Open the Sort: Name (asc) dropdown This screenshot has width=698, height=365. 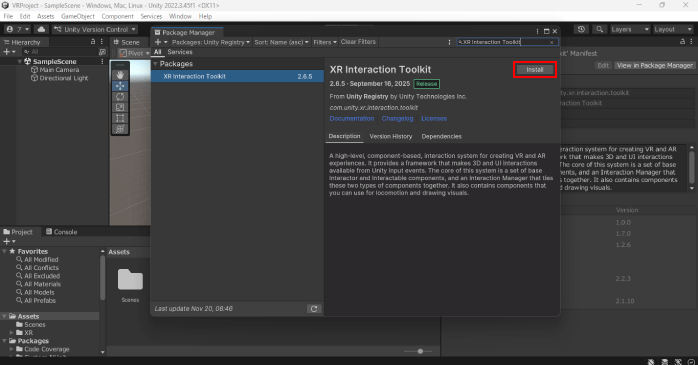click(x=281, y=42)
